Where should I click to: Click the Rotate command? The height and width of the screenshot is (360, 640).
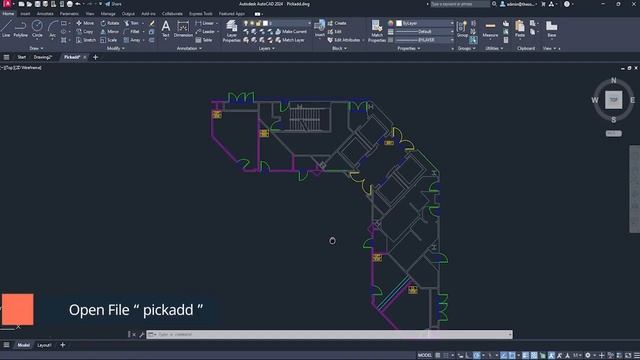(110, 23)
